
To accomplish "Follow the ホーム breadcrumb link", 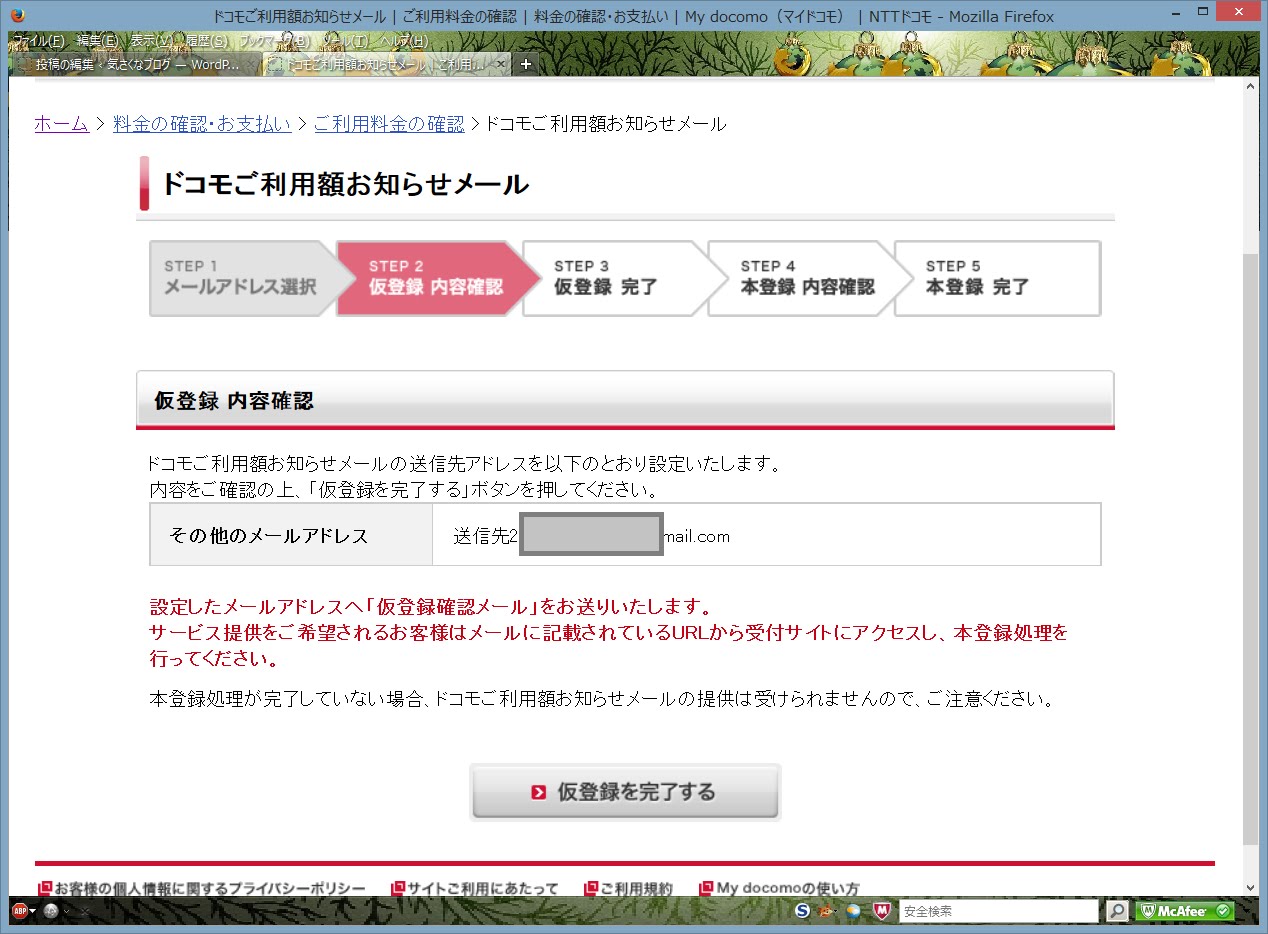I will 61,124.
